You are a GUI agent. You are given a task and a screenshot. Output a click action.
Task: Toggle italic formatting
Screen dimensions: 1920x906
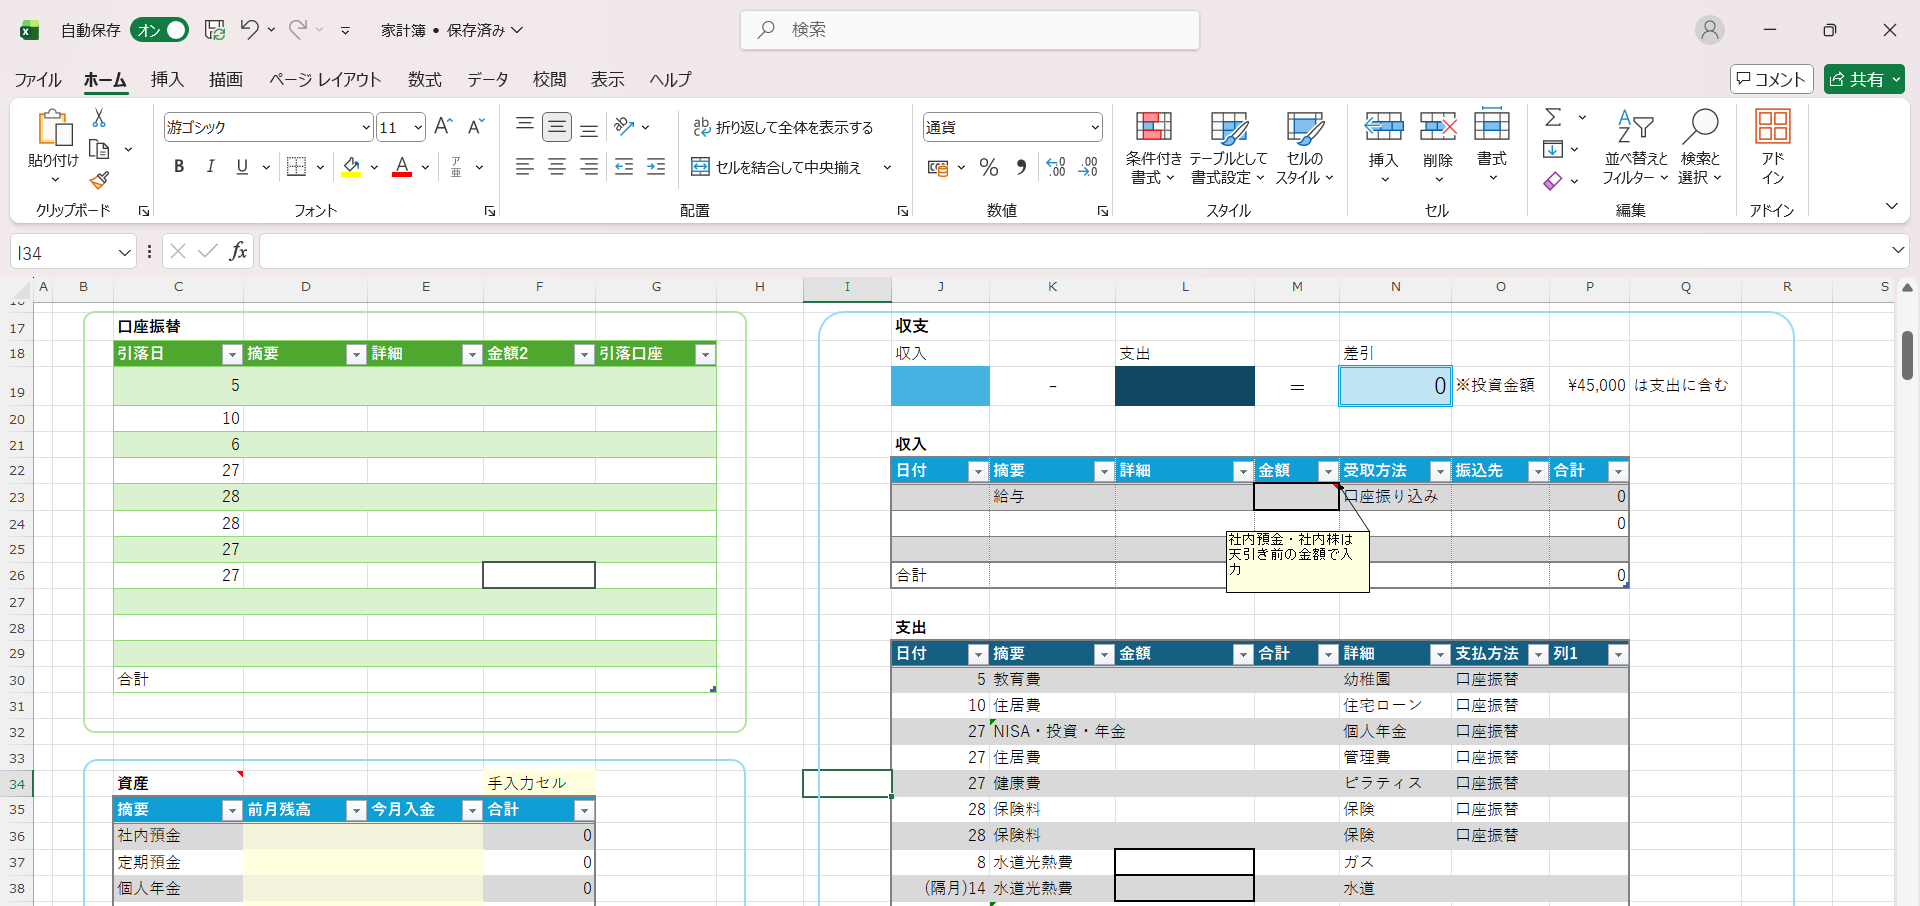pos(210,167)
